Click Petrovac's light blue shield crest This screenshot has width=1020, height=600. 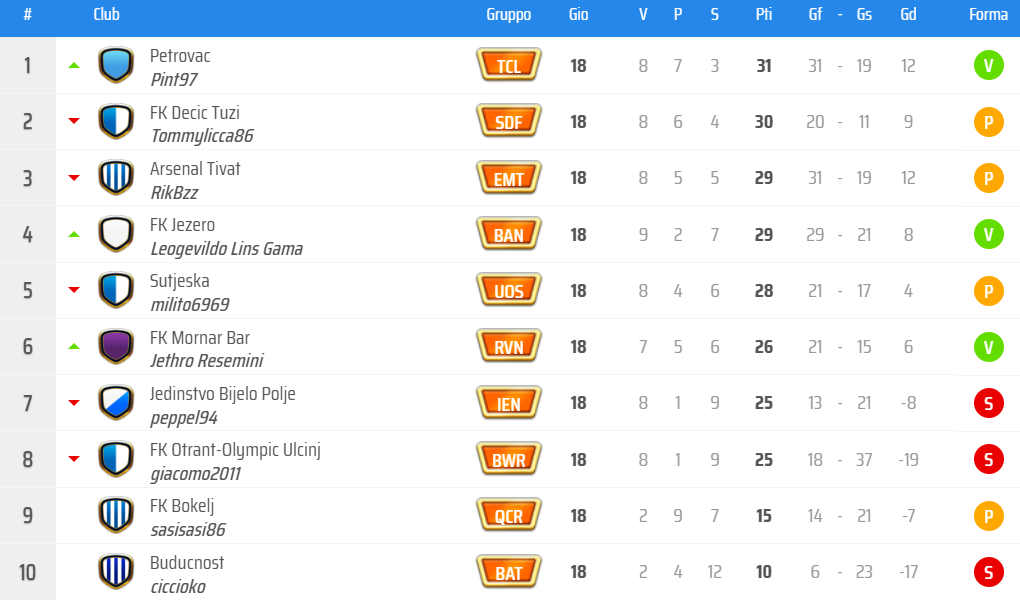click(116, 65)
